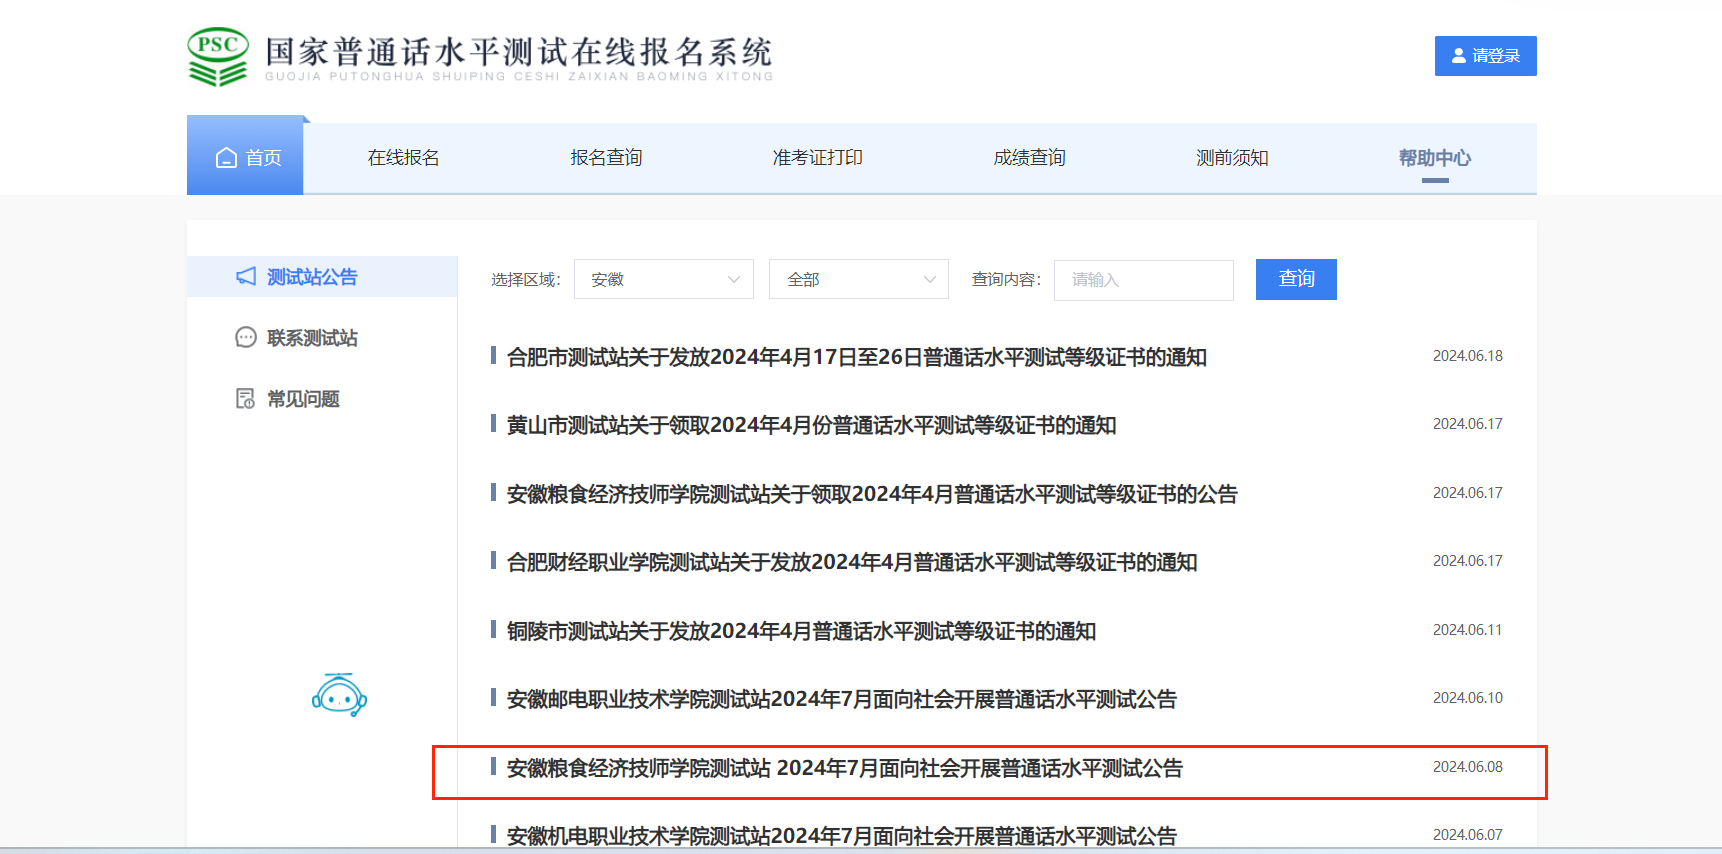Open the 在线报名 menu tab
Image resolution: width=1722 pixels, height=854 pixels.
point(403,158)
